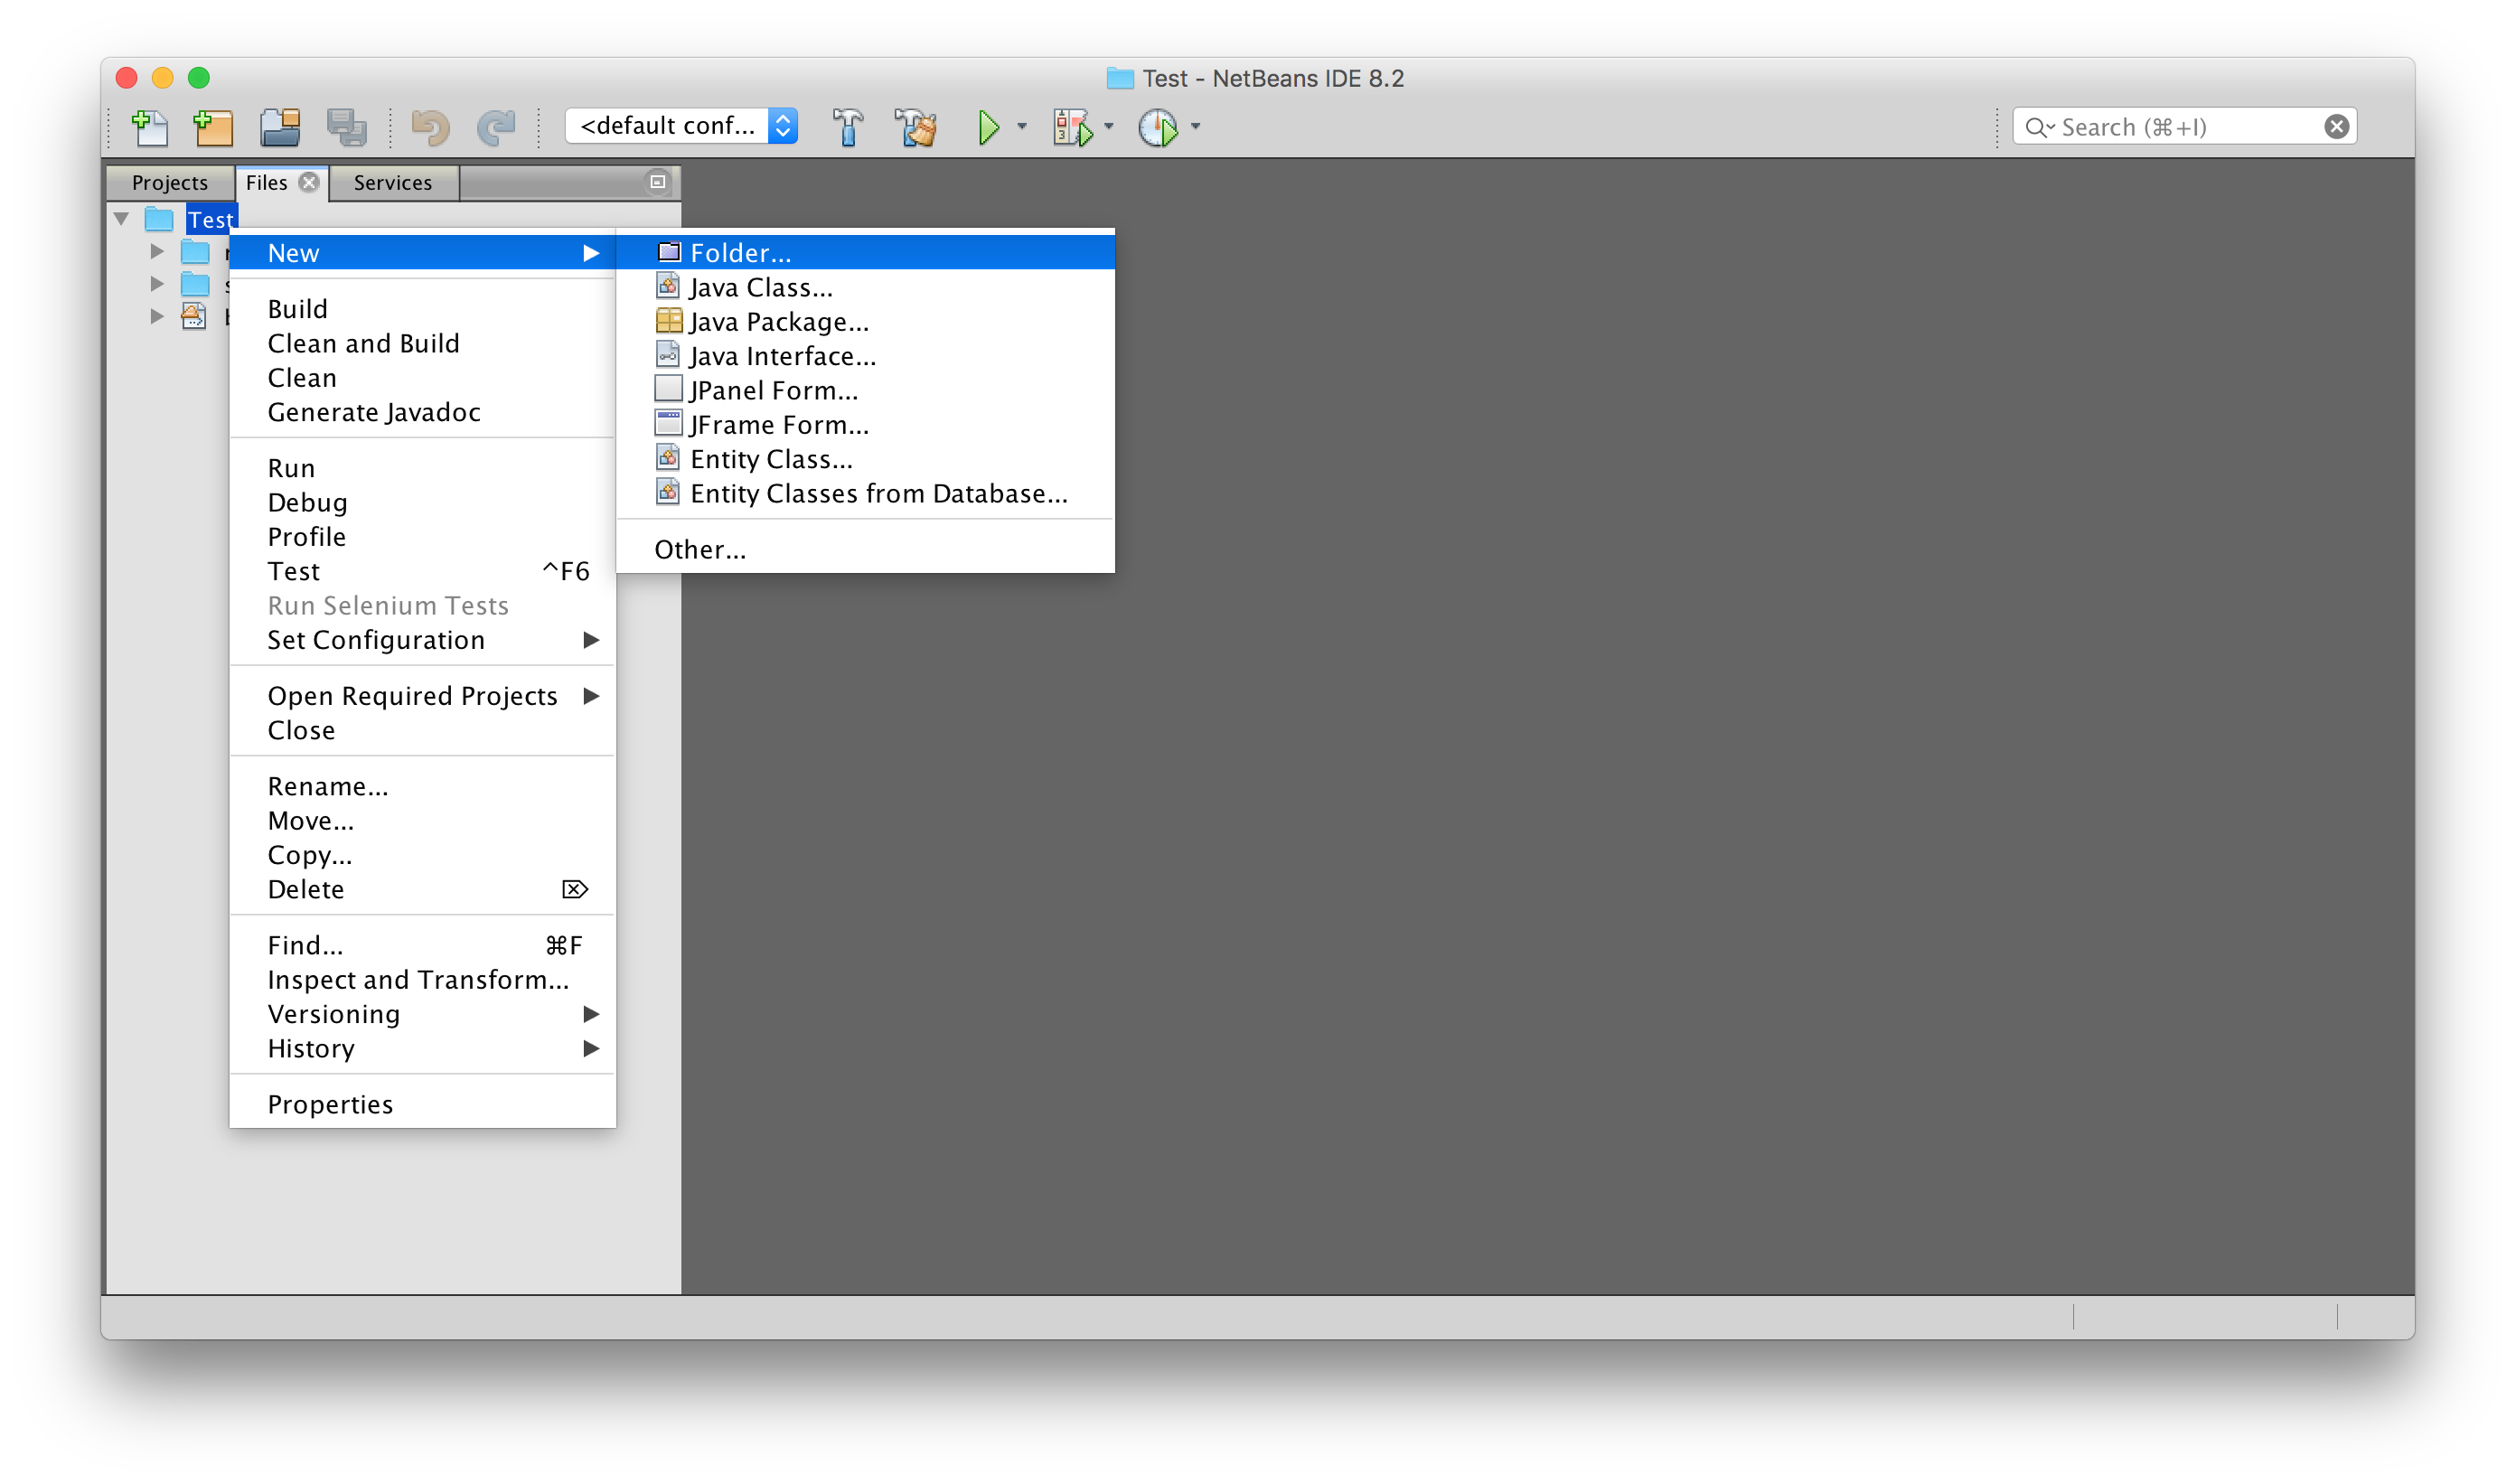
Task: Click the Save All toolbar icon
Action: (x=347, y=127)
